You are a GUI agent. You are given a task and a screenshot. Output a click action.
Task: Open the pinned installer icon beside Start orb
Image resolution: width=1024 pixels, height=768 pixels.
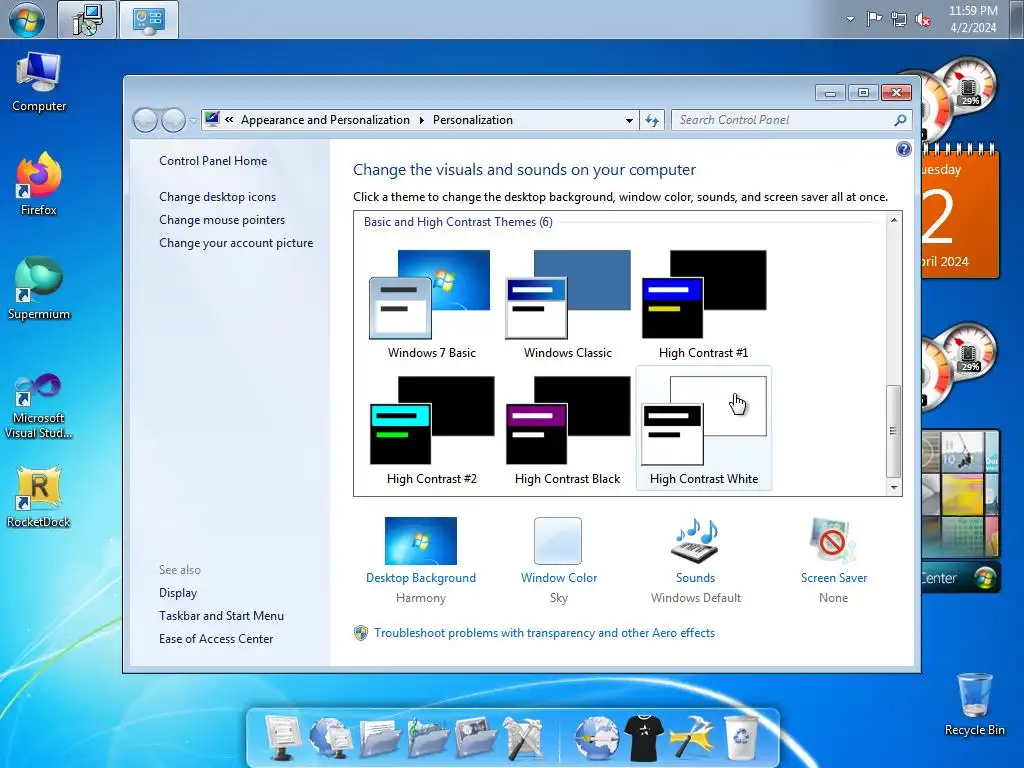(87, 20)
